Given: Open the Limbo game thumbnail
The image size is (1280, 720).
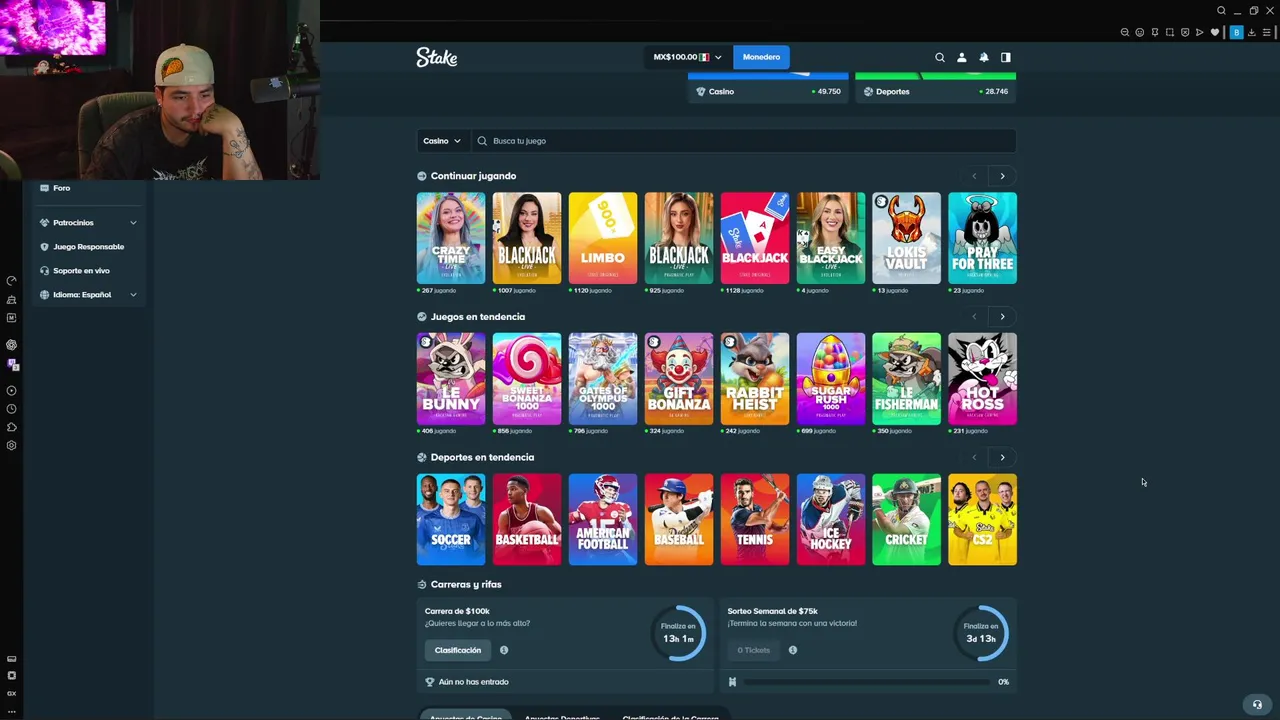Looking at the screenshot, I should (603, 238).
